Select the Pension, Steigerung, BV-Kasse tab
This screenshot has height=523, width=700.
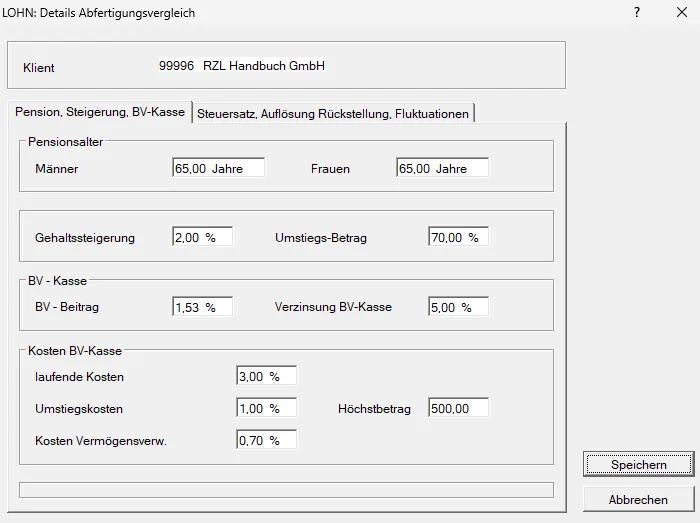click(100, 112)
